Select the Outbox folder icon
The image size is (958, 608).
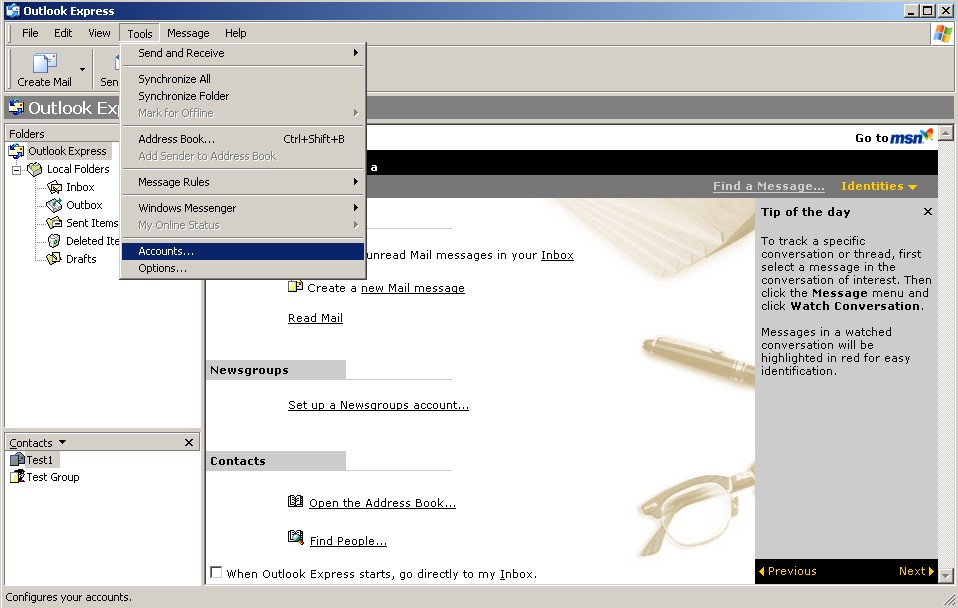point(56,205)
